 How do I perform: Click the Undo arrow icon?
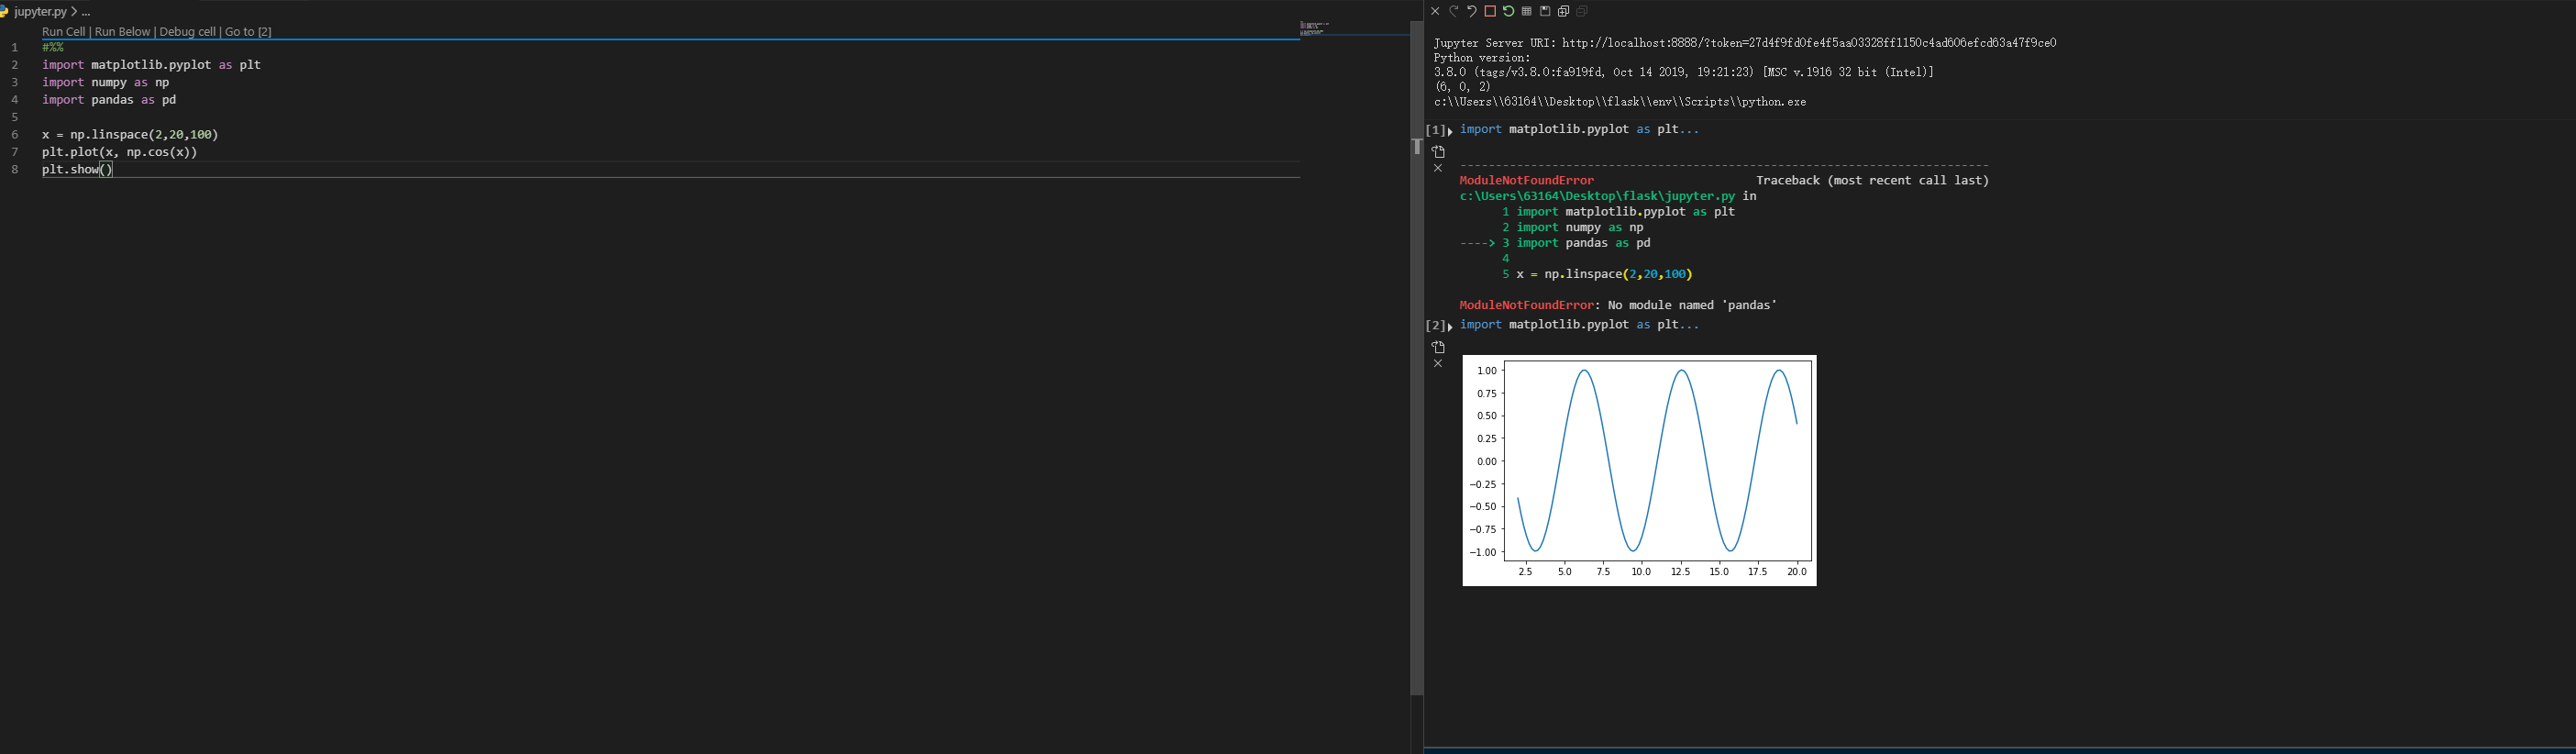point(1471,12)
